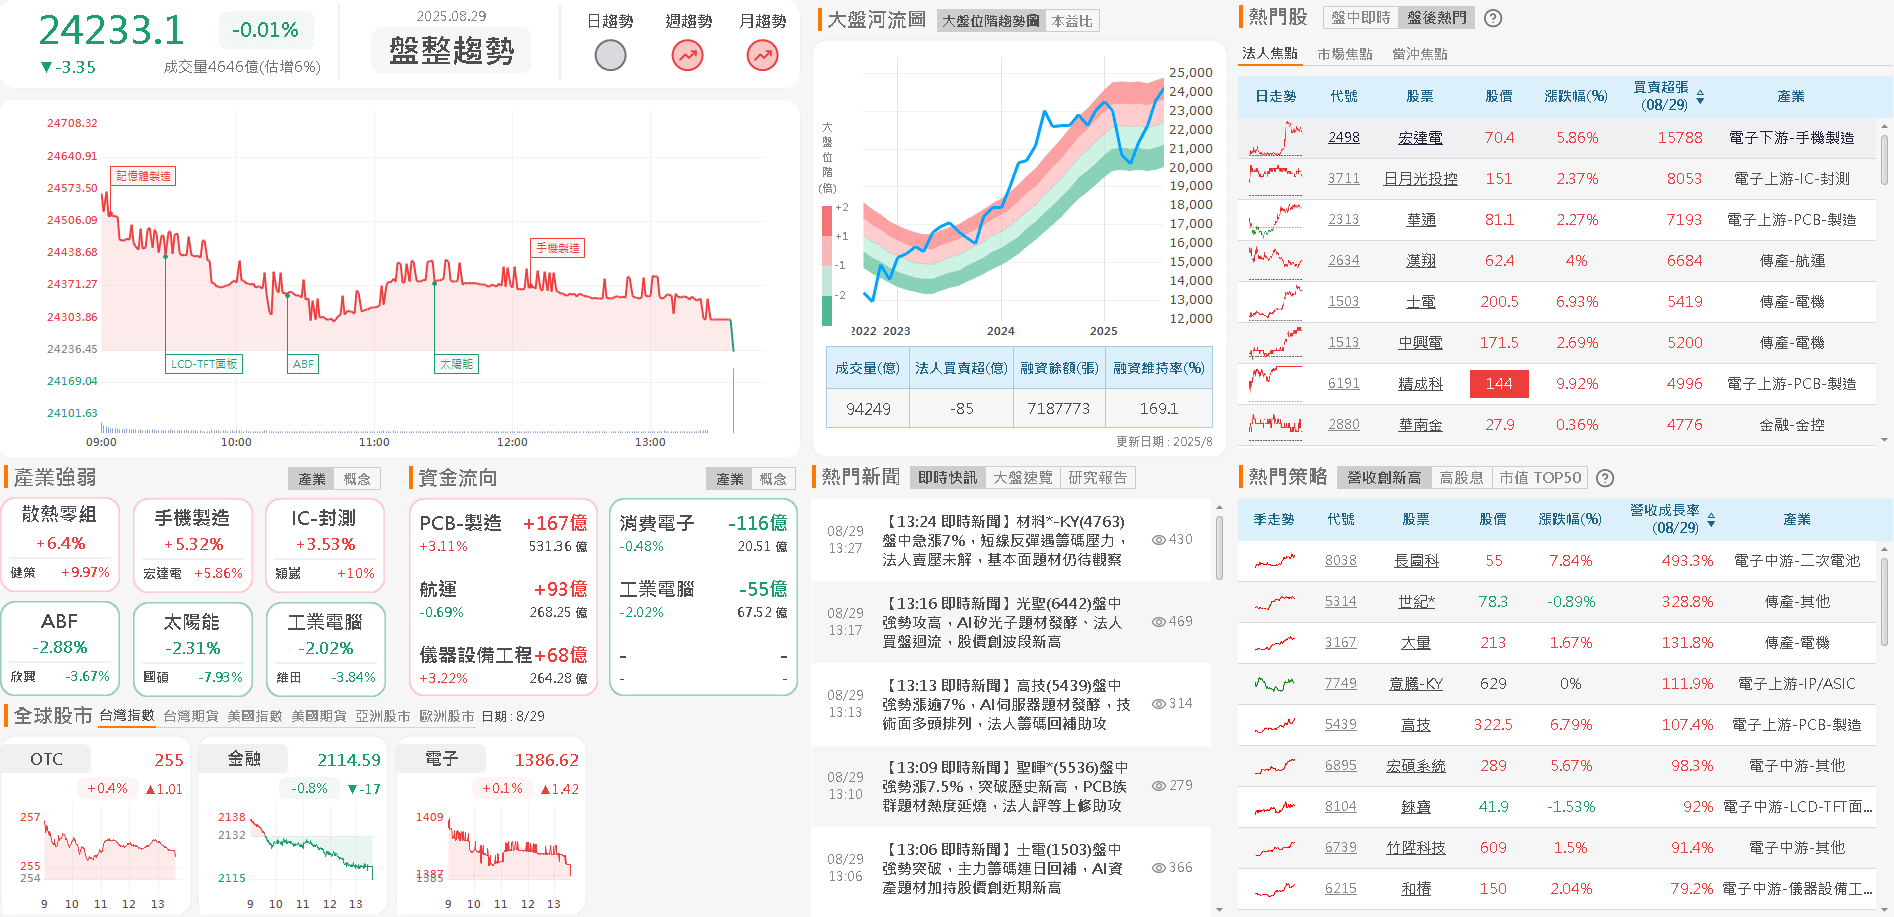Open the 熱門策略 help question-mark icon
This screenshot has height=917, width=1894.
[1605, 478]
